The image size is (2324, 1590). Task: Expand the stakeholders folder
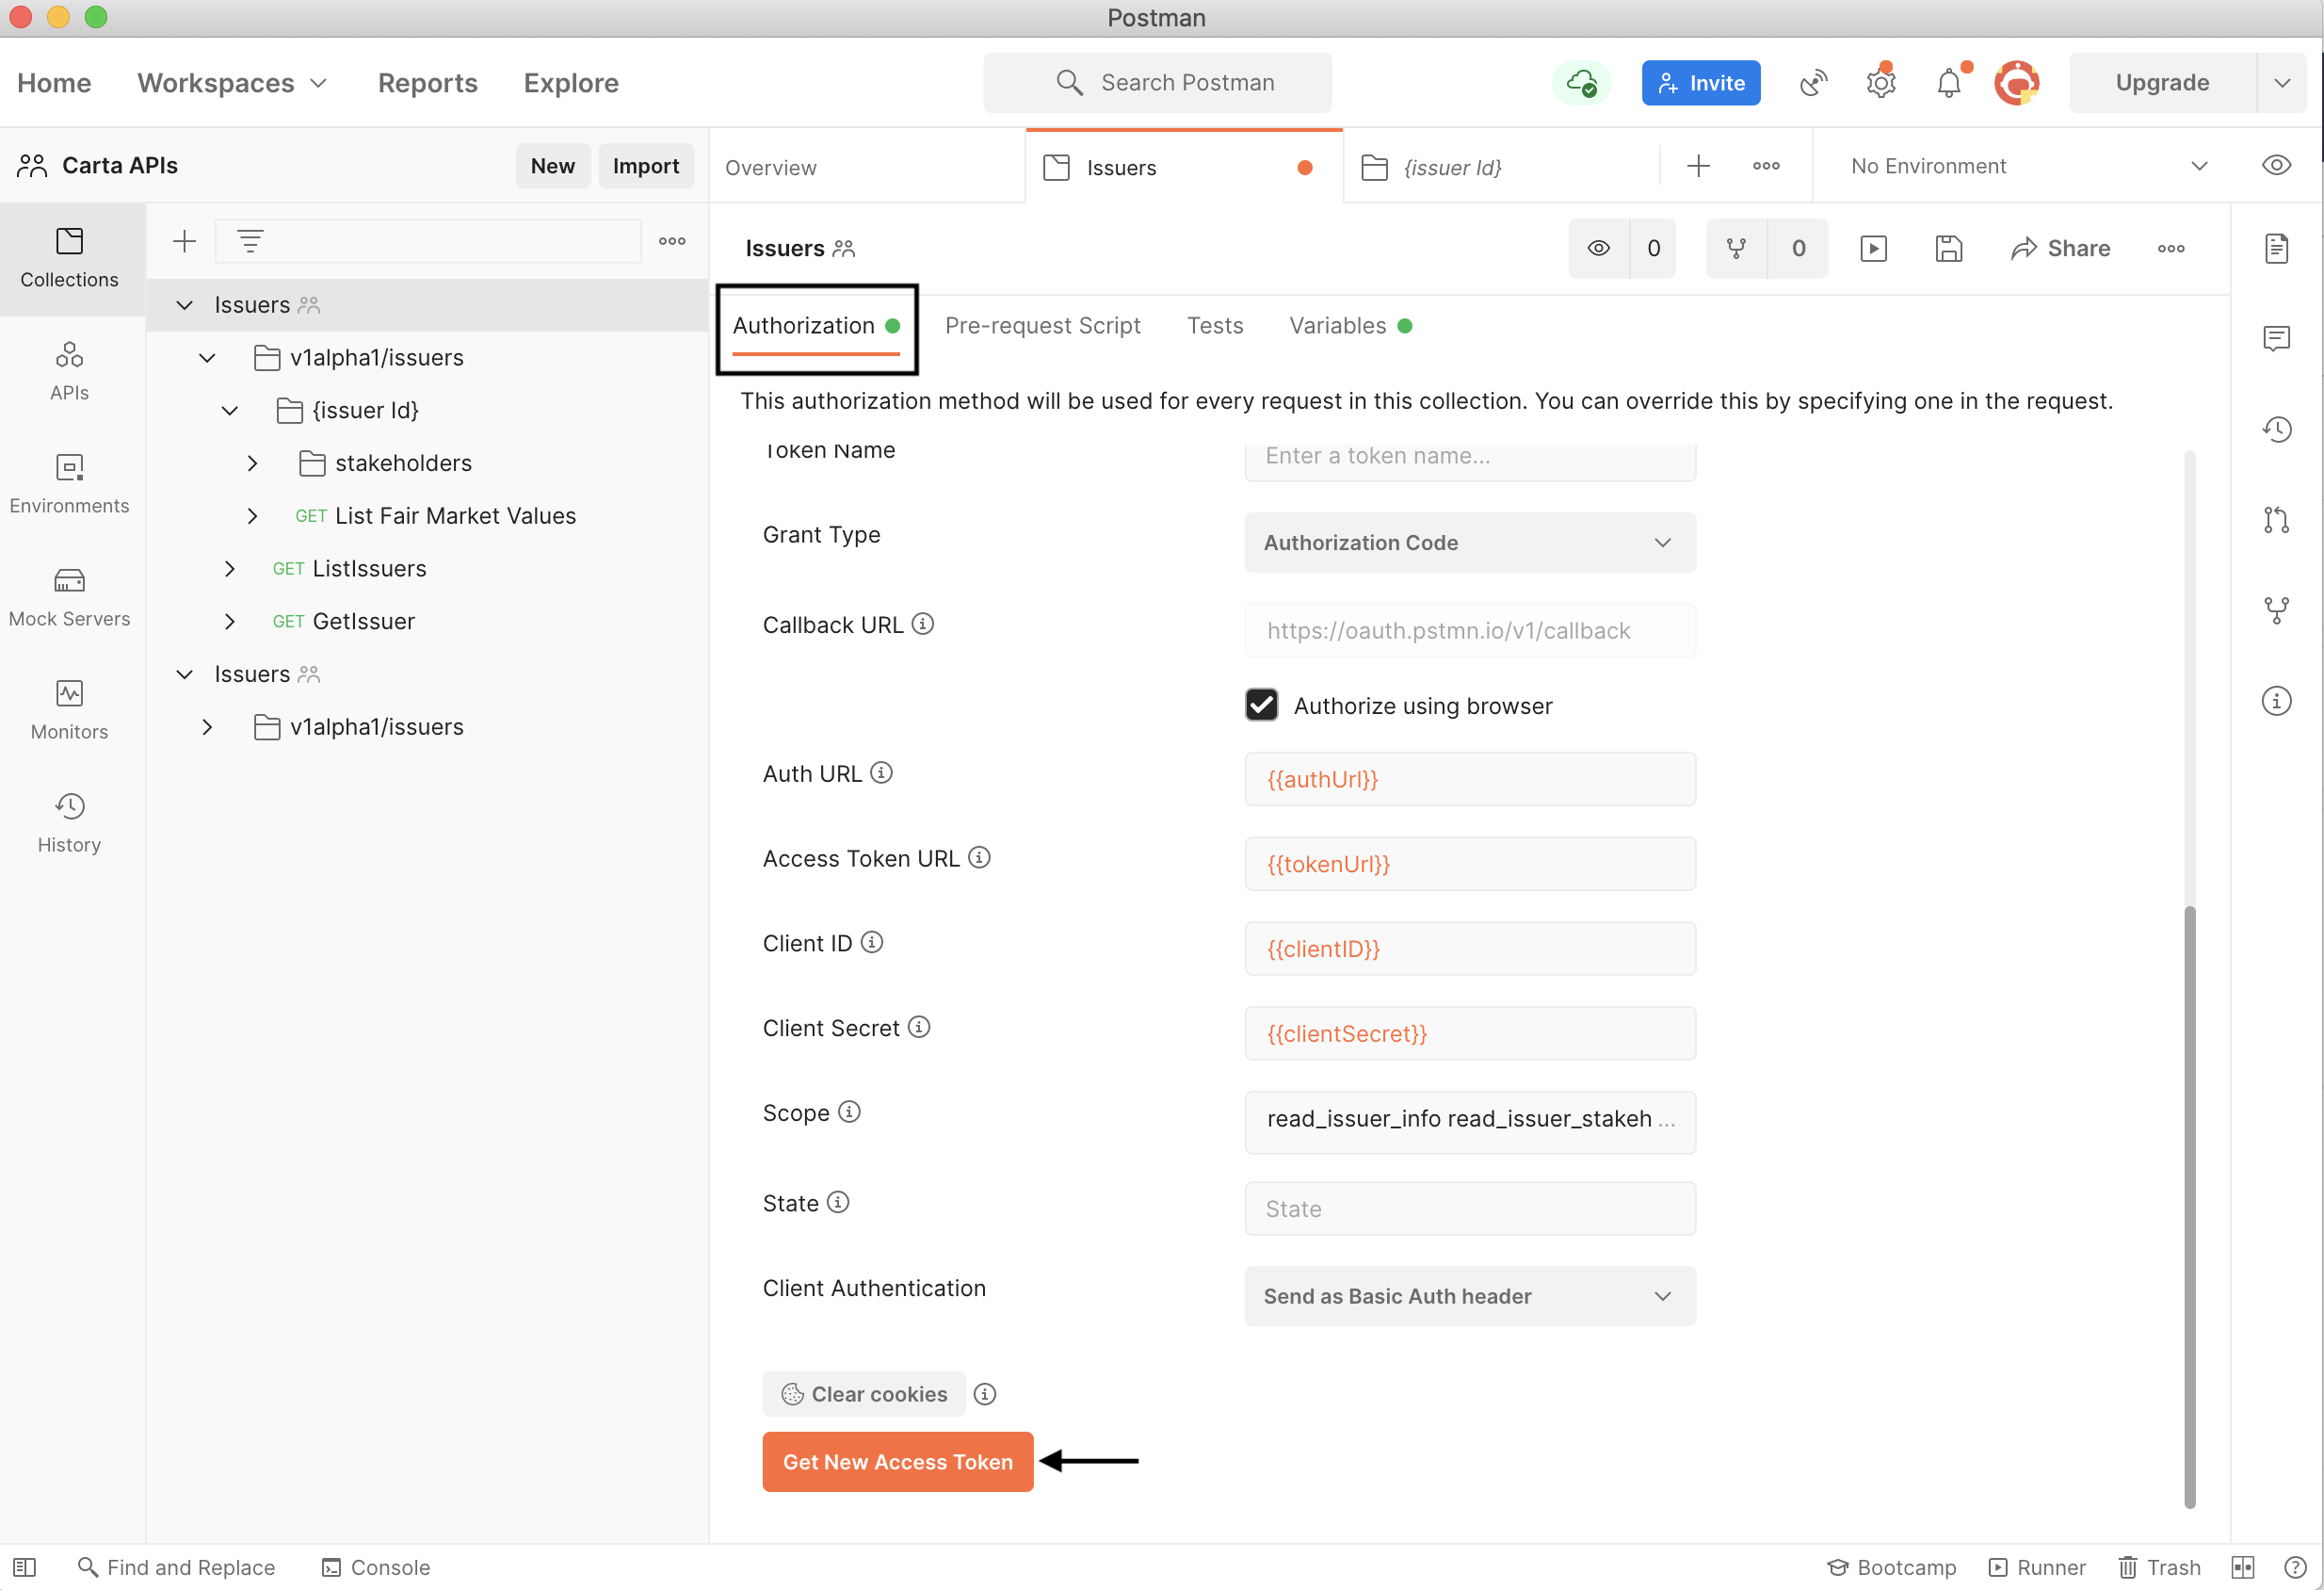coord(252,463)
